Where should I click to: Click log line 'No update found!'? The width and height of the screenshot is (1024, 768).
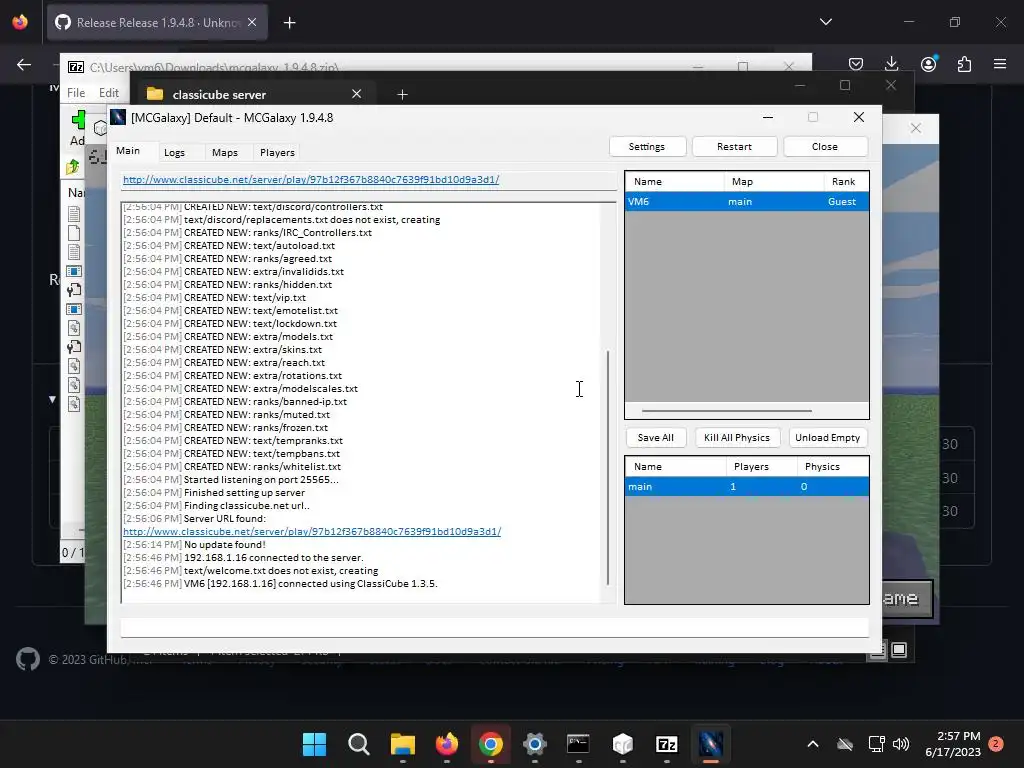(x=225, y=545)
